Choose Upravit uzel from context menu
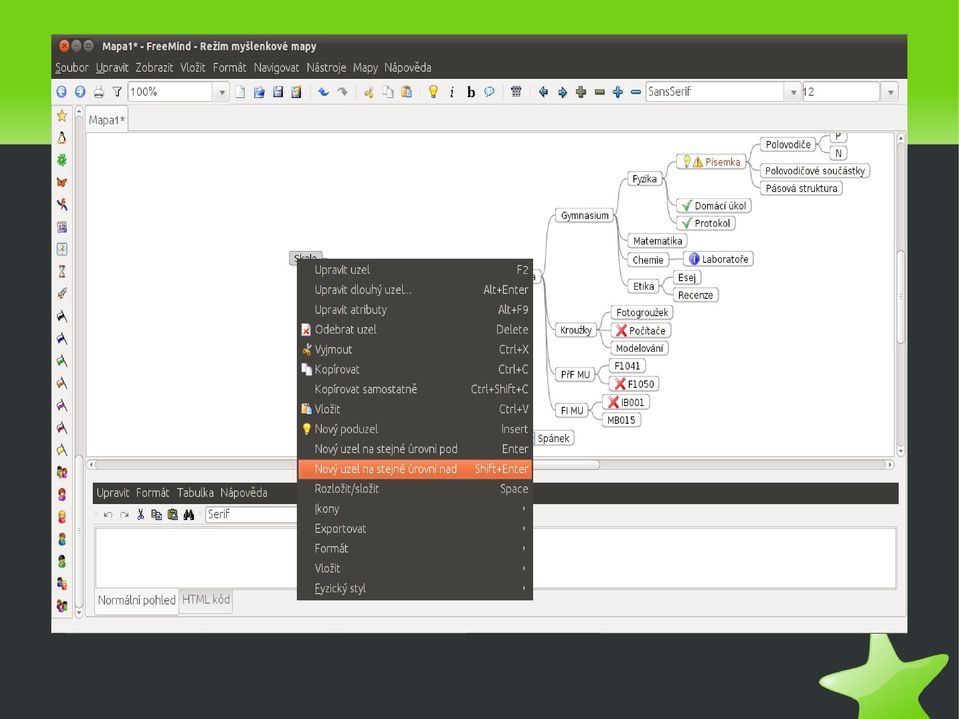The height and width of the screenshot is (719, 959). pyautogui.click(x=415, y=270)
